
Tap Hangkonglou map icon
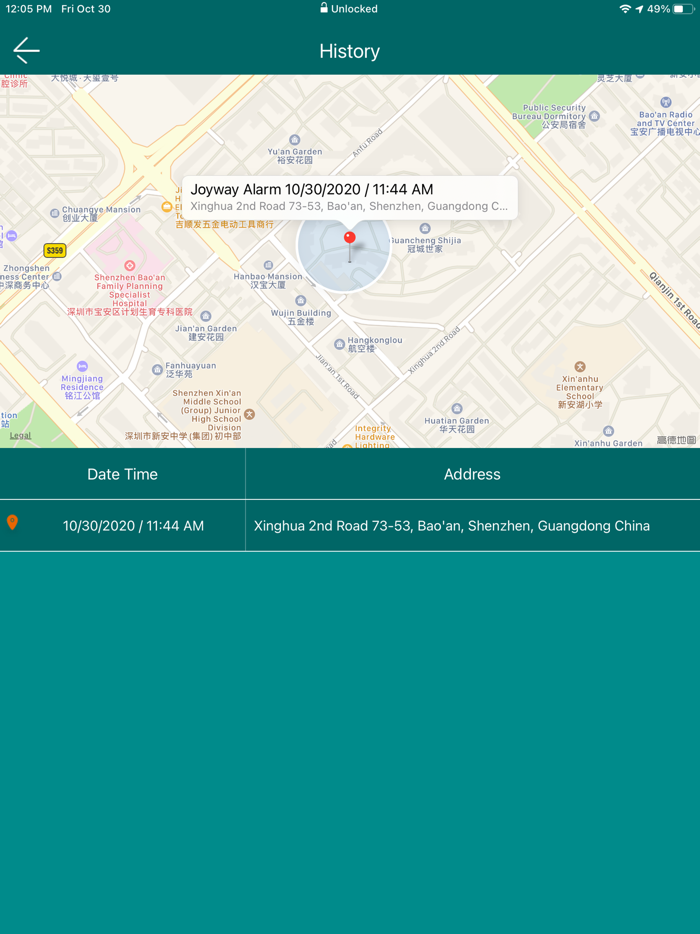pyautogui.click(x=340, y=344)
